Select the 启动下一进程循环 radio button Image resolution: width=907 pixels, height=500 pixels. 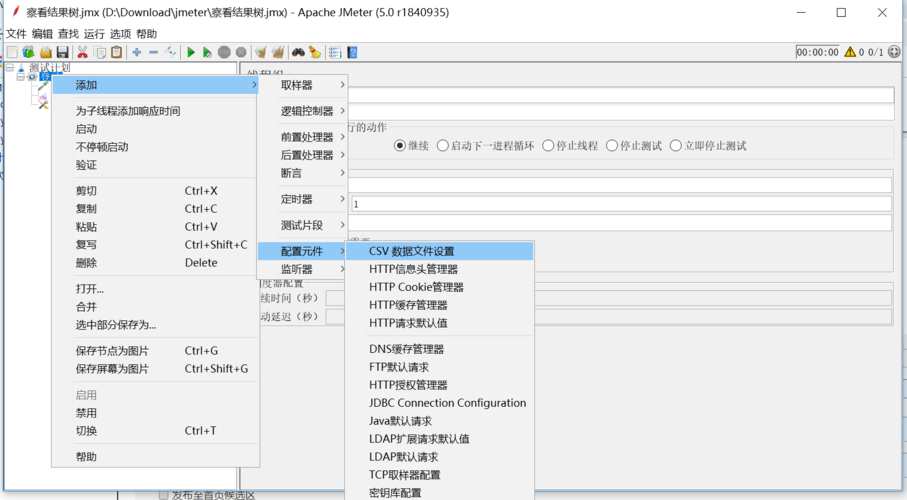tap(443, 146)
